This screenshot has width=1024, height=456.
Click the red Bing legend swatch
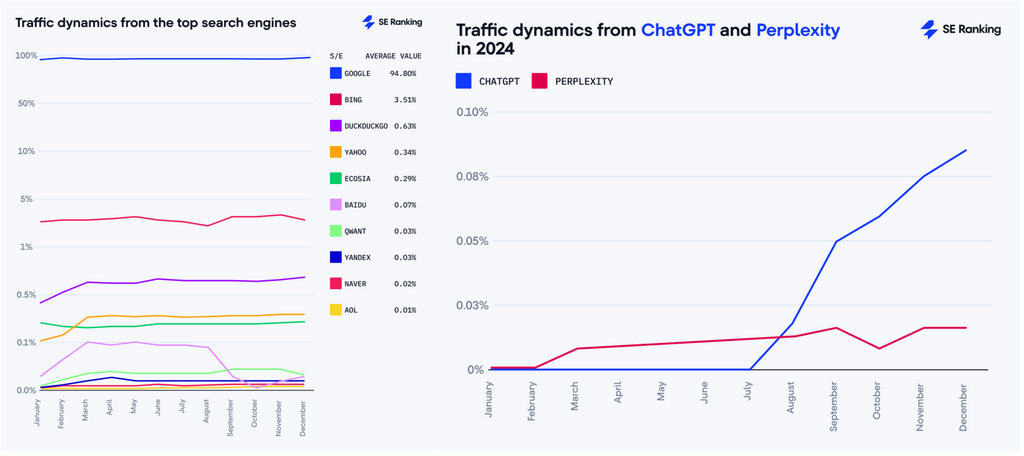click(336, 99)
